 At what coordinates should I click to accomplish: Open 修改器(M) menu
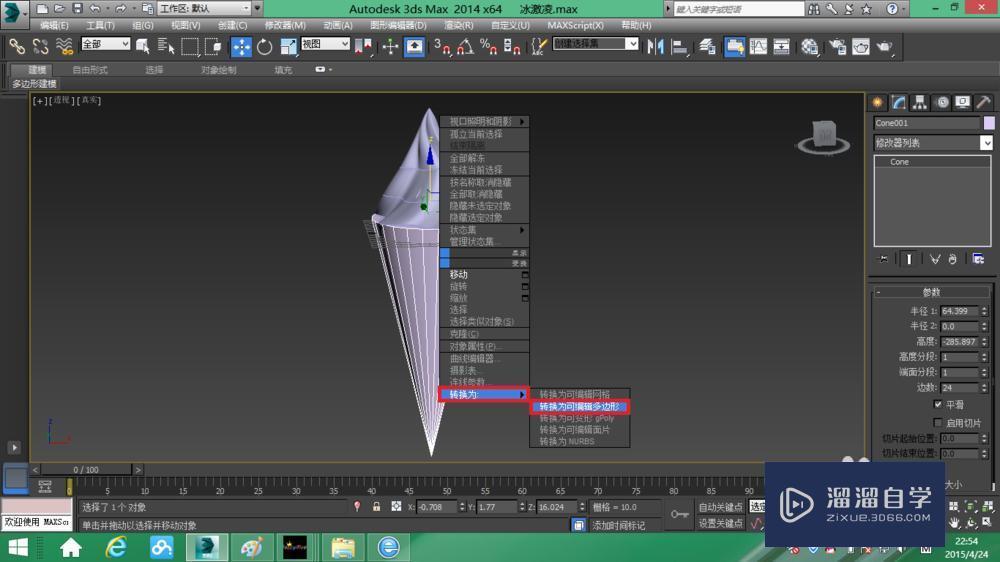click(285, 25)
